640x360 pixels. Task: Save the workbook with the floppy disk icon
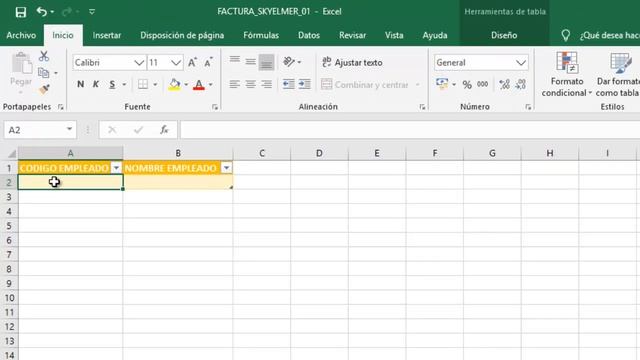[x=20, y=12]
